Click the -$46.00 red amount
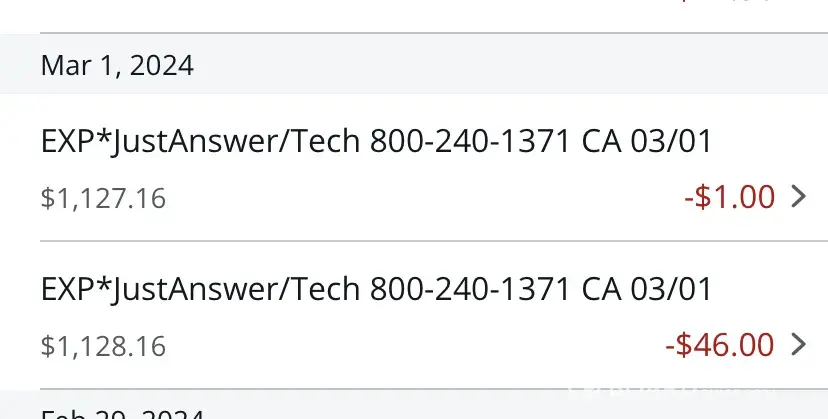This screenshot has height=419, width=828. 720,345
